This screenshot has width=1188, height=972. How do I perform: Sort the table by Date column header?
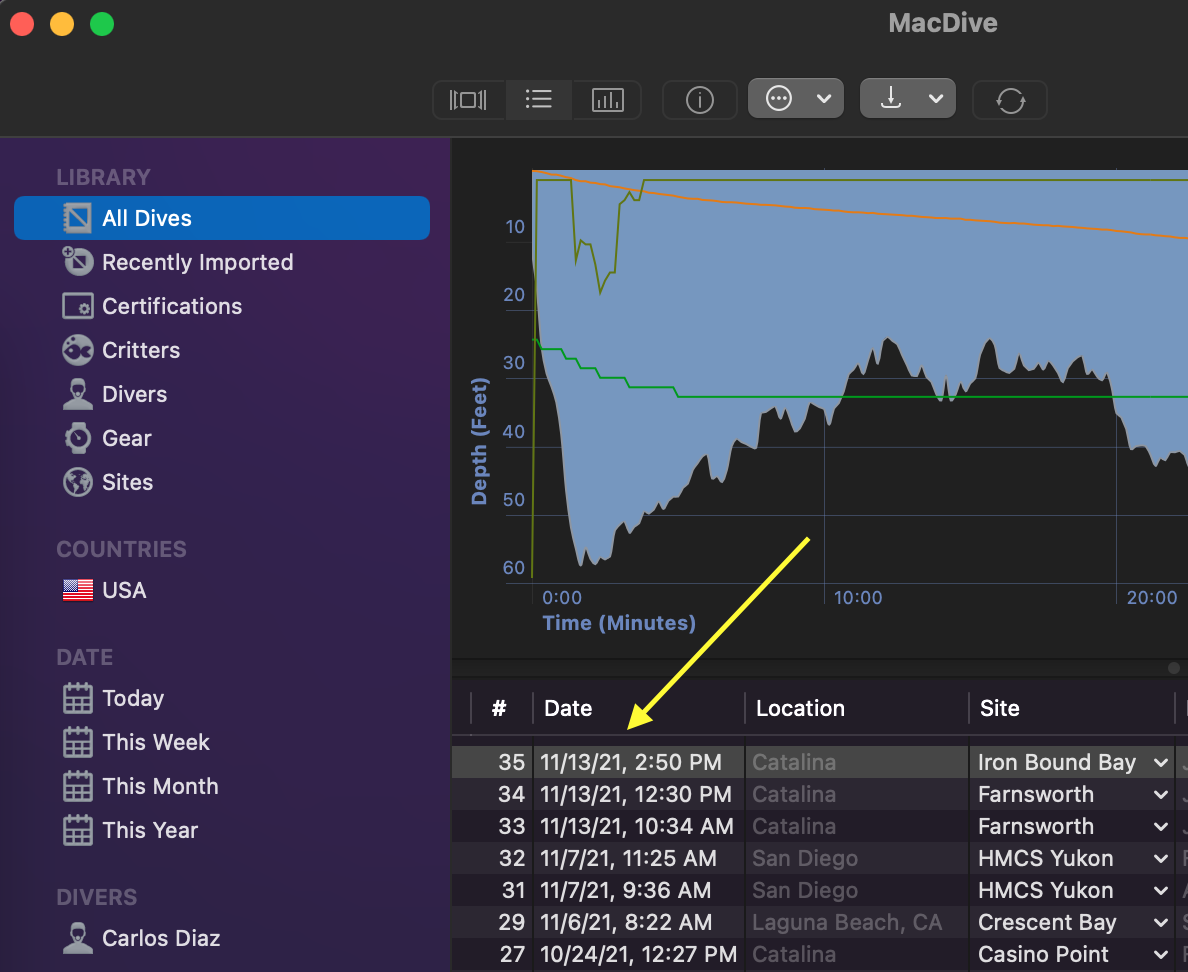coord(568,708)
